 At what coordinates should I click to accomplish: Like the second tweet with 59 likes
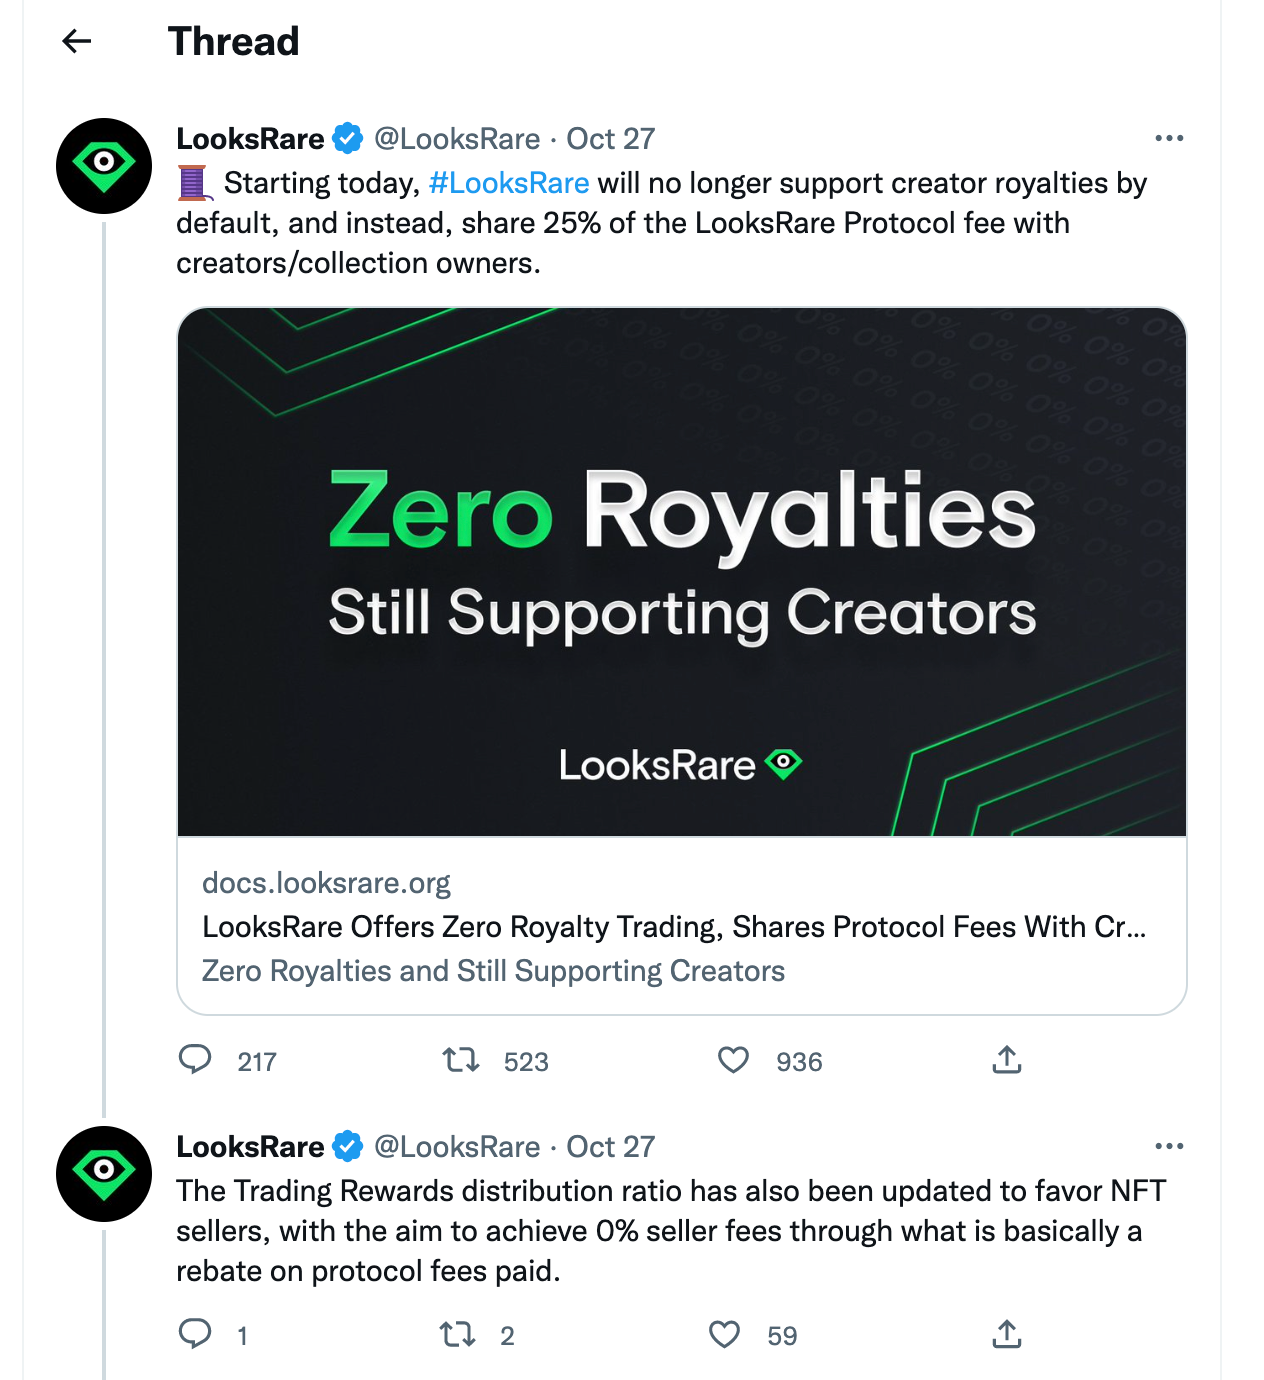tap(724, 1334)
